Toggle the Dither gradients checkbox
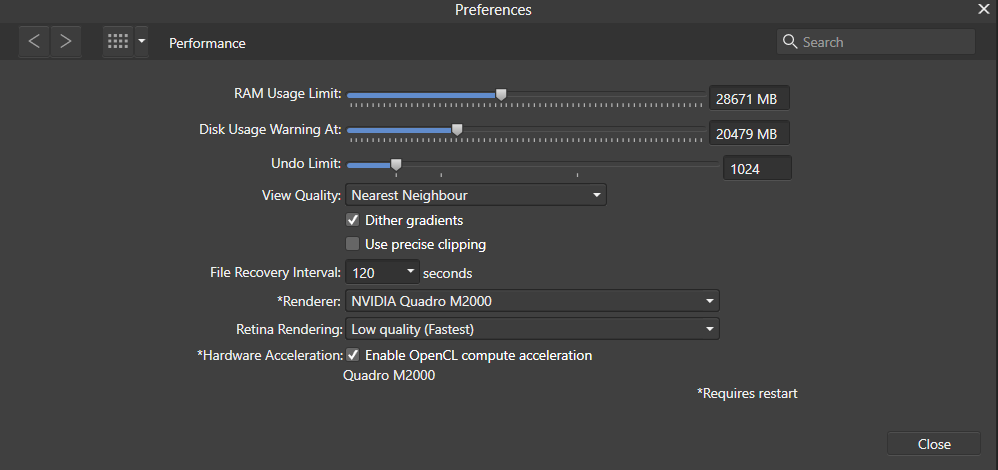Image resolution: width=998 pixels, height=470 pixels. (x=352, y=220)
